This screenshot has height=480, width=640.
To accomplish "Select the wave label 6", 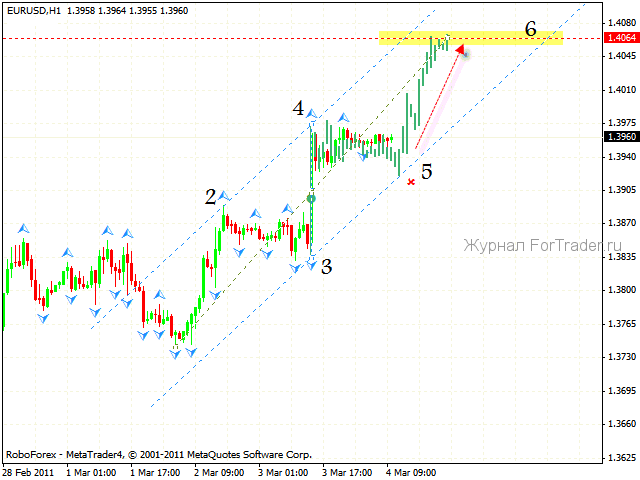I will pyautogui.click(x=531, y=30).
